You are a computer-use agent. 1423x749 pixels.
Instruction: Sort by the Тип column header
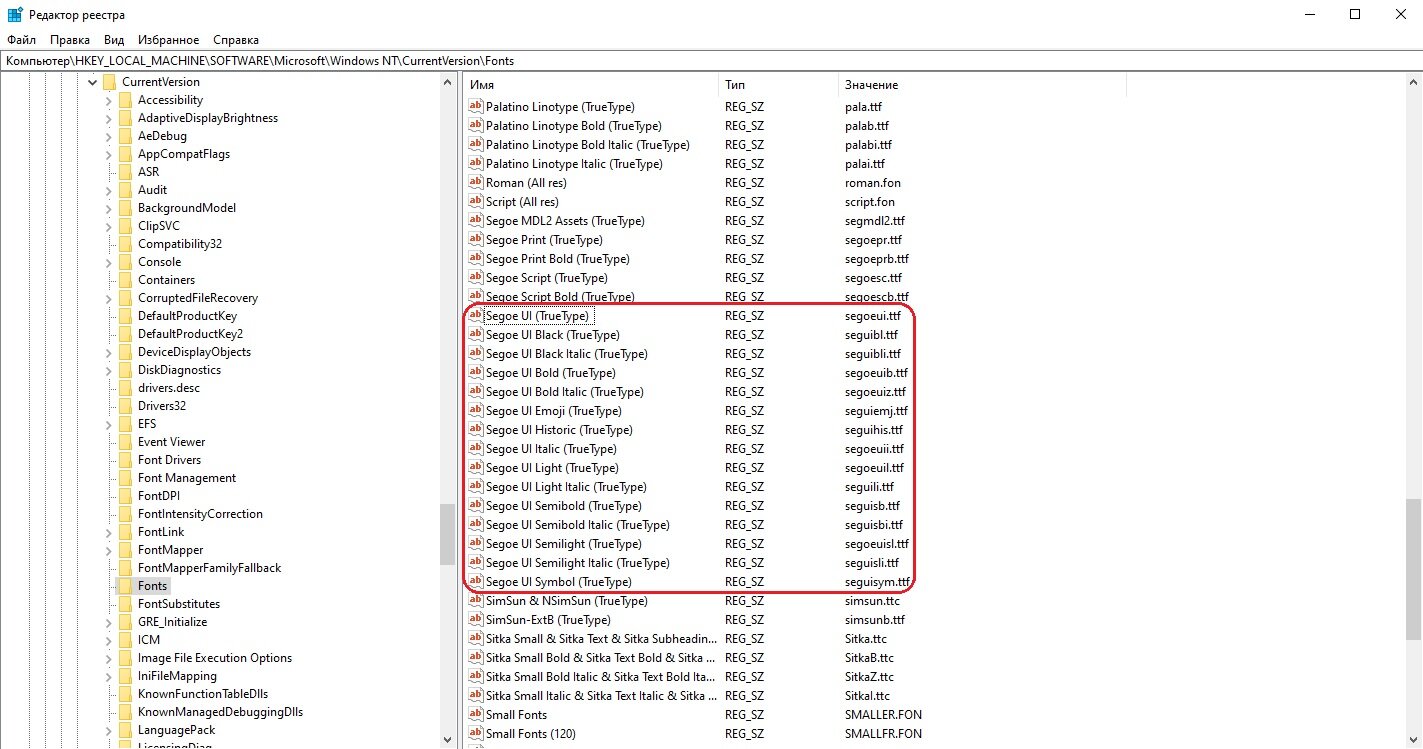point(779,85)
